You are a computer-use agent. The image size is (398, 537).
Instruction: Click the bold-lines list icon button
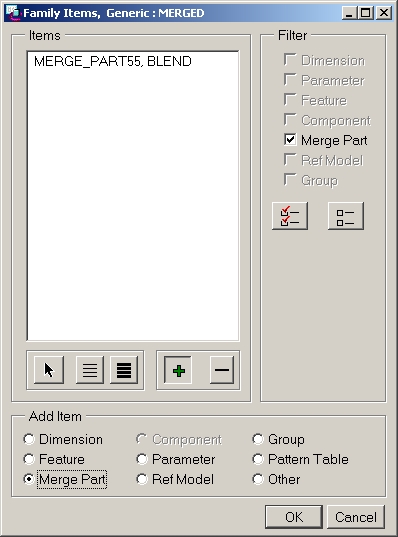pos(124,370)
